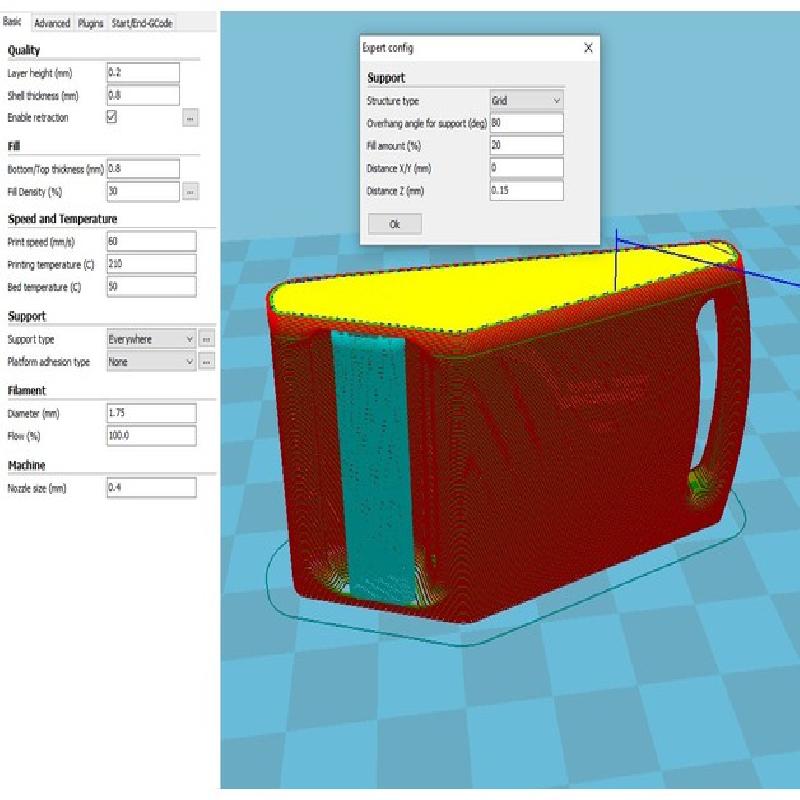Open the Plugins tab
Viewport: 800px width, 800px height.
point(90,23)
